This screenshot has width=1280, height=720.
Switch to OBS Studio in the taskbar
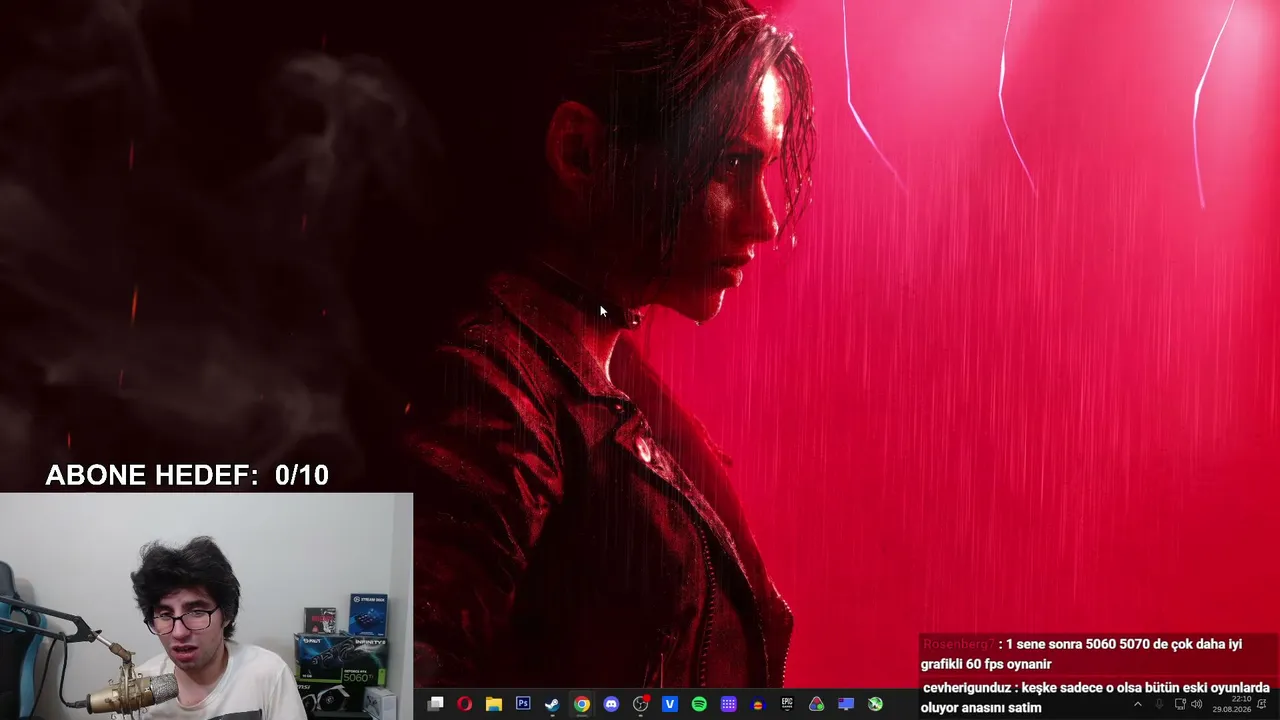click(x=641, y=704)
